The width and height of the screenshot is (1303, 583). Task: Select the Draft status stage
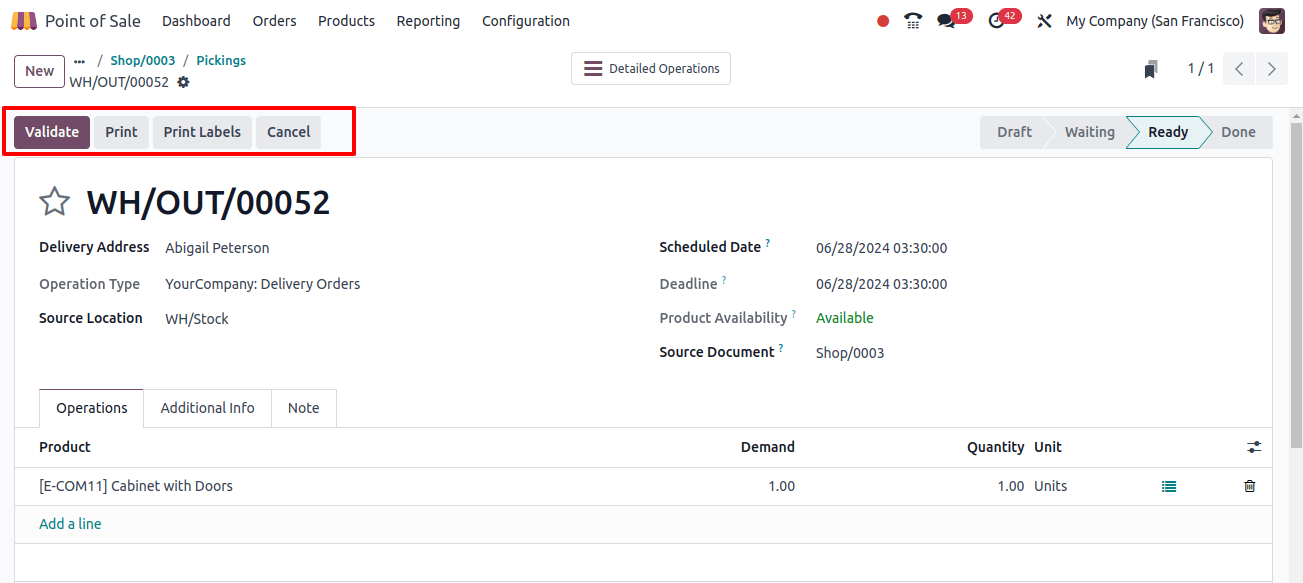(1014, 132)
